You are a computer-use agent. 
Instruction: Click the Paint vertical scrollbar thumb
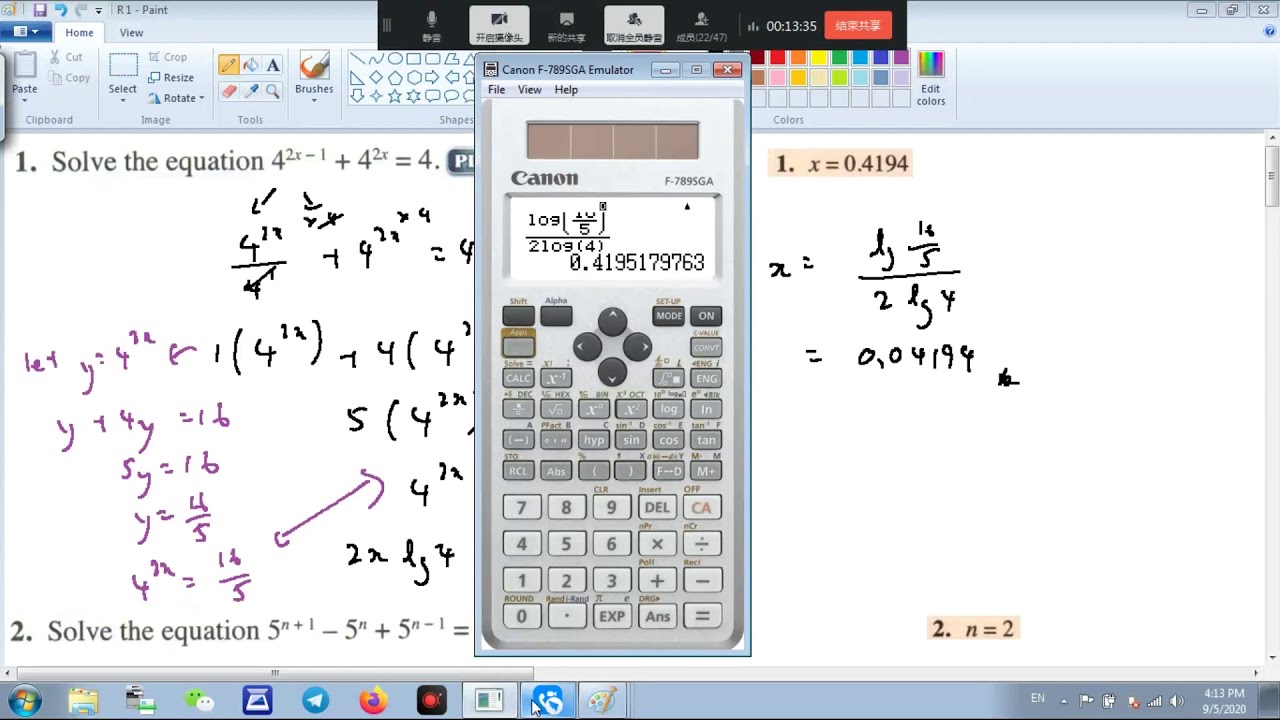1272,175
